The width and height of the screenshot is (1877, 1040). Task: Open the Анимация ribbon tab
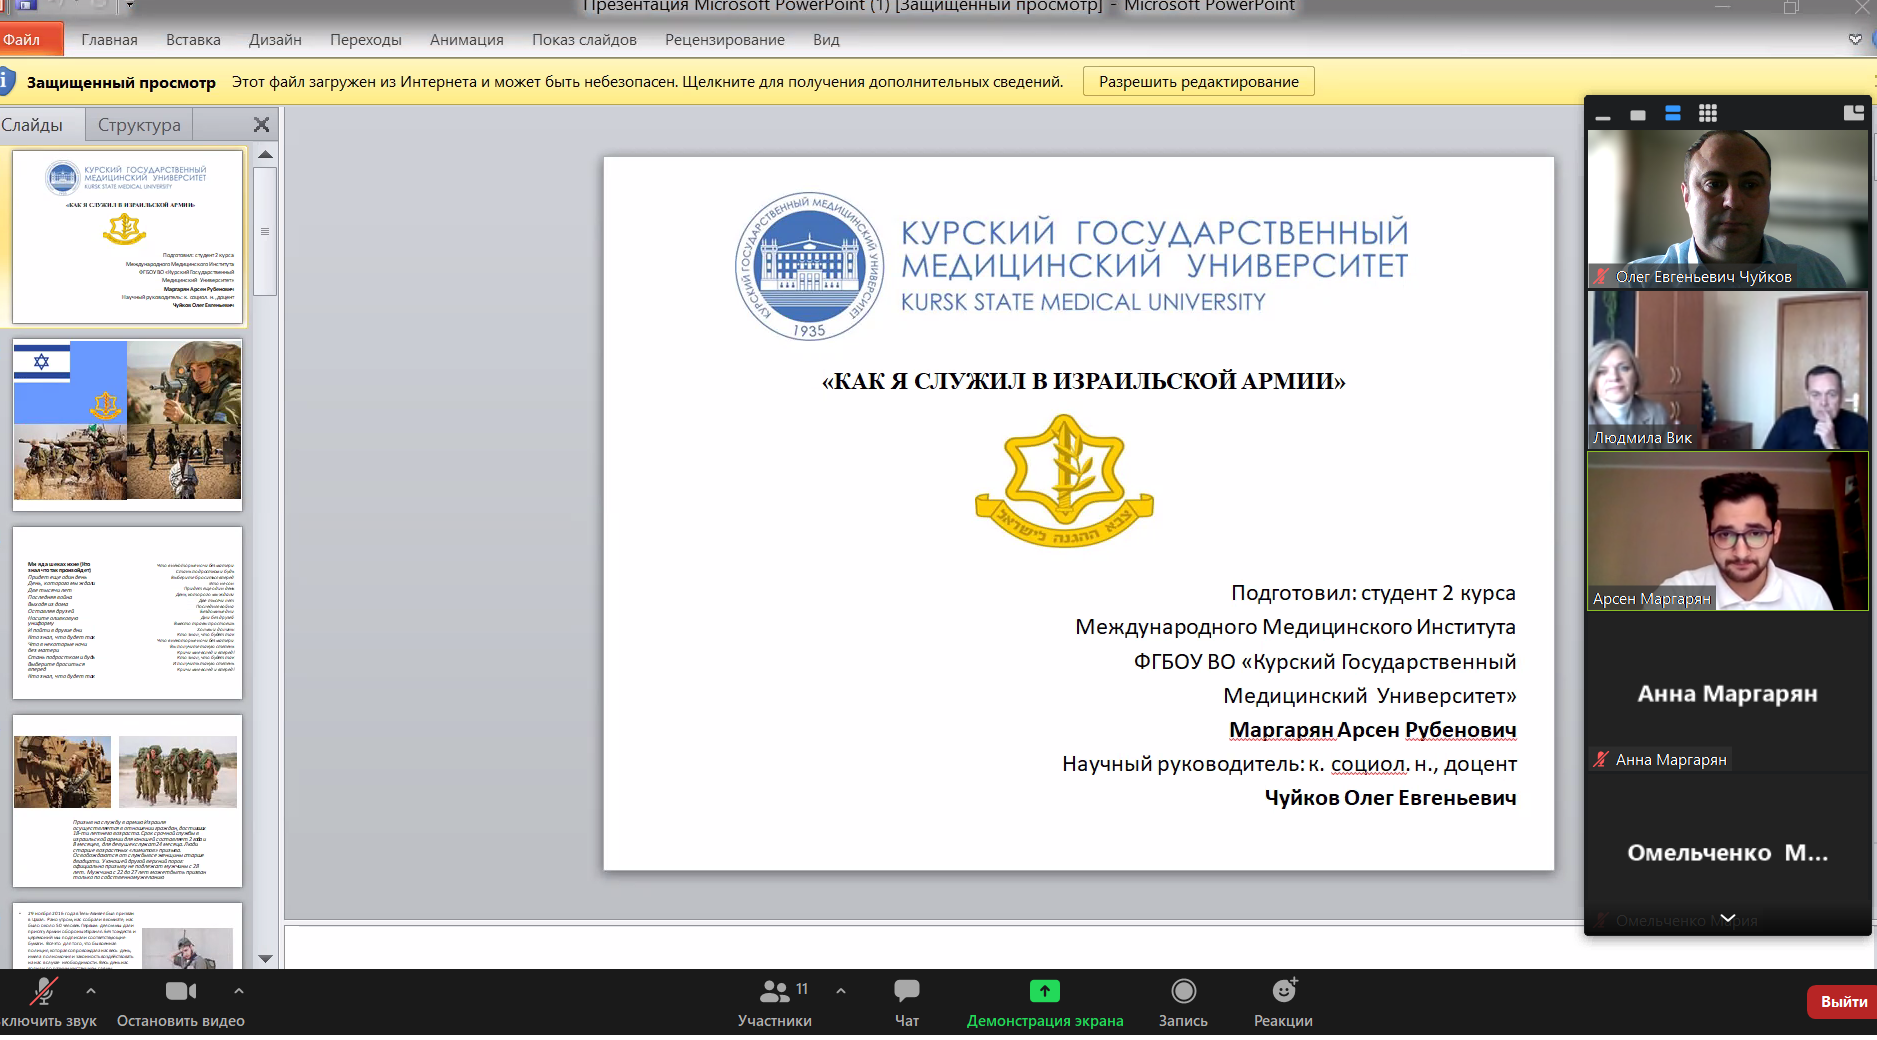click(467, 40)
